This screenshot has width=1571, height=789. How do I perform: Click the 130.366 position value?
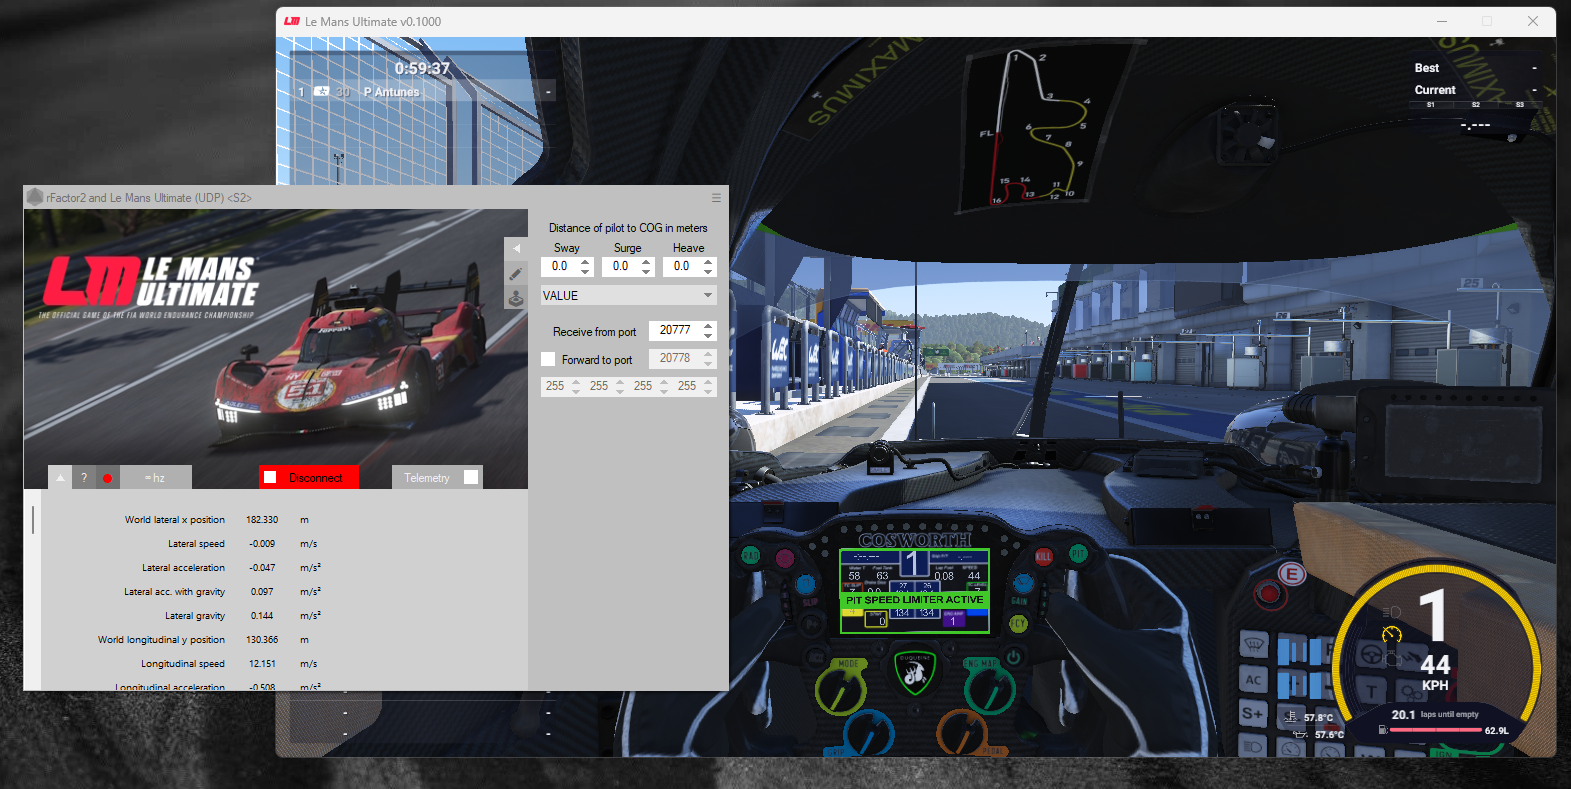point(262,640)
